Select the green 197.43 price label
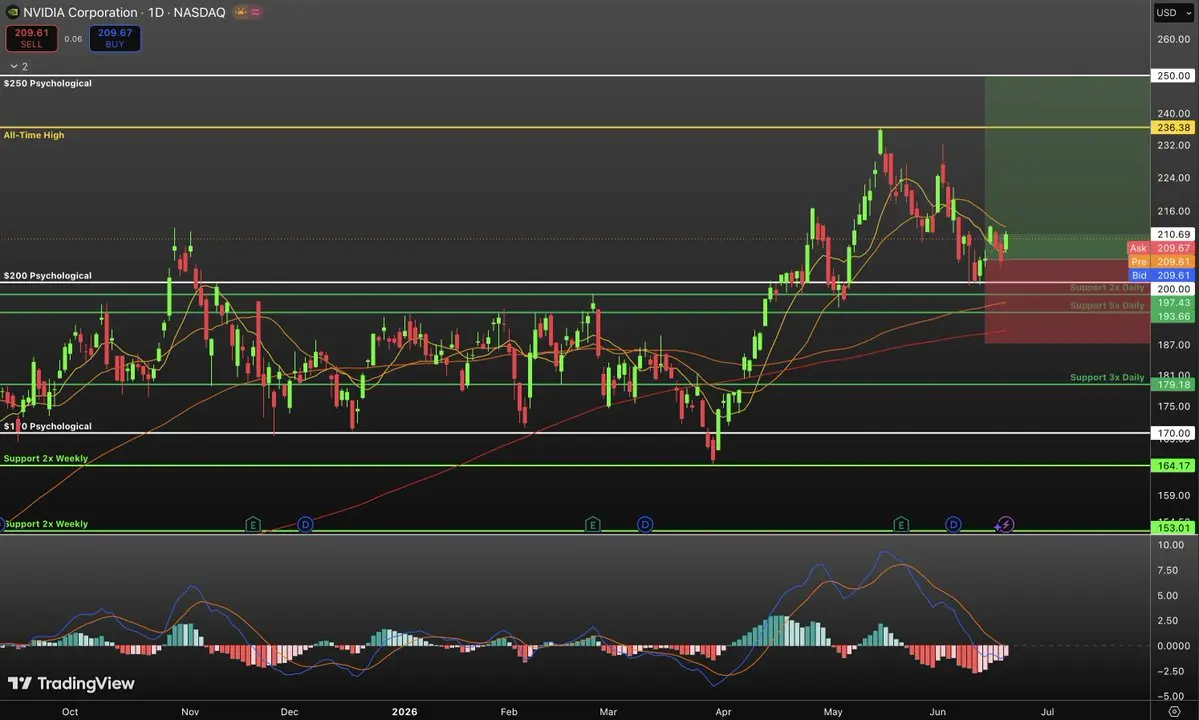Viewport: 1199px width, 720px height. tap(1173, 303)
